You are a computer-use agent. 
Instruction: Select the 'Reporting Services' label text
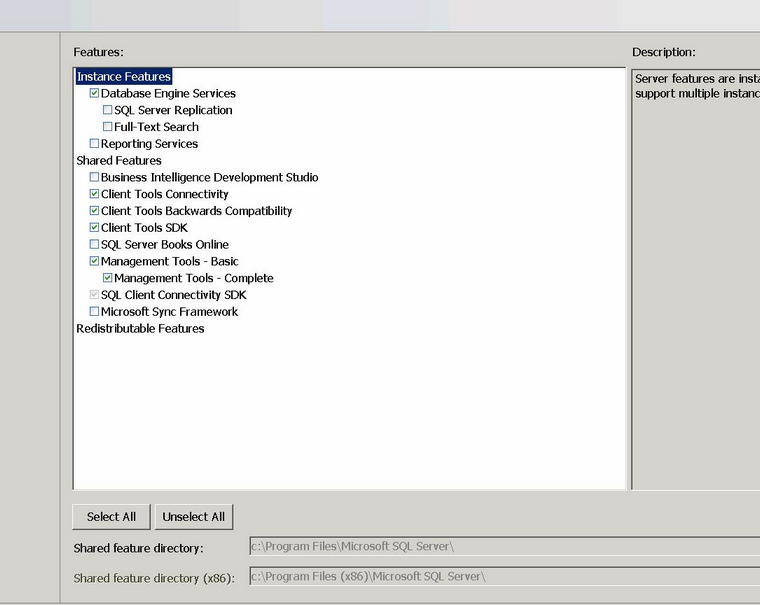[x=149, y=144]
